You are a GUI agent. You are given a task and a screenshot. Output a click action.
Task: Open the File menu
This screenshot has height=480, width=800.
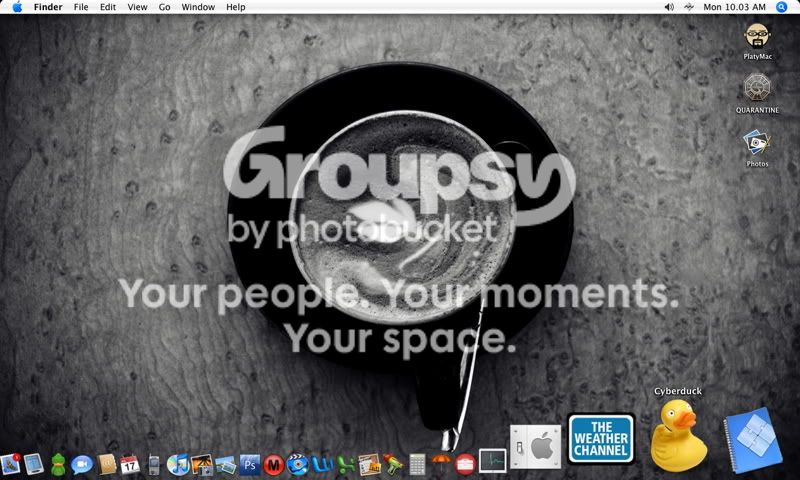click(x=81, y=7)
